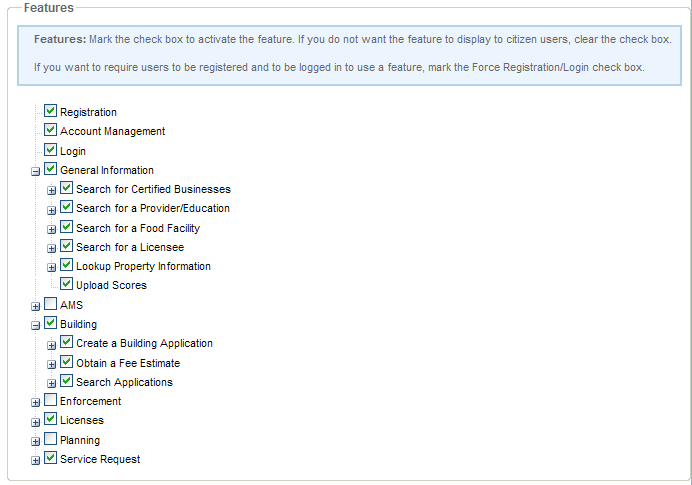Click the Search for a Provider/Education label
The image size is (692, 485).
pyautogui.click(x=152, y=208)
